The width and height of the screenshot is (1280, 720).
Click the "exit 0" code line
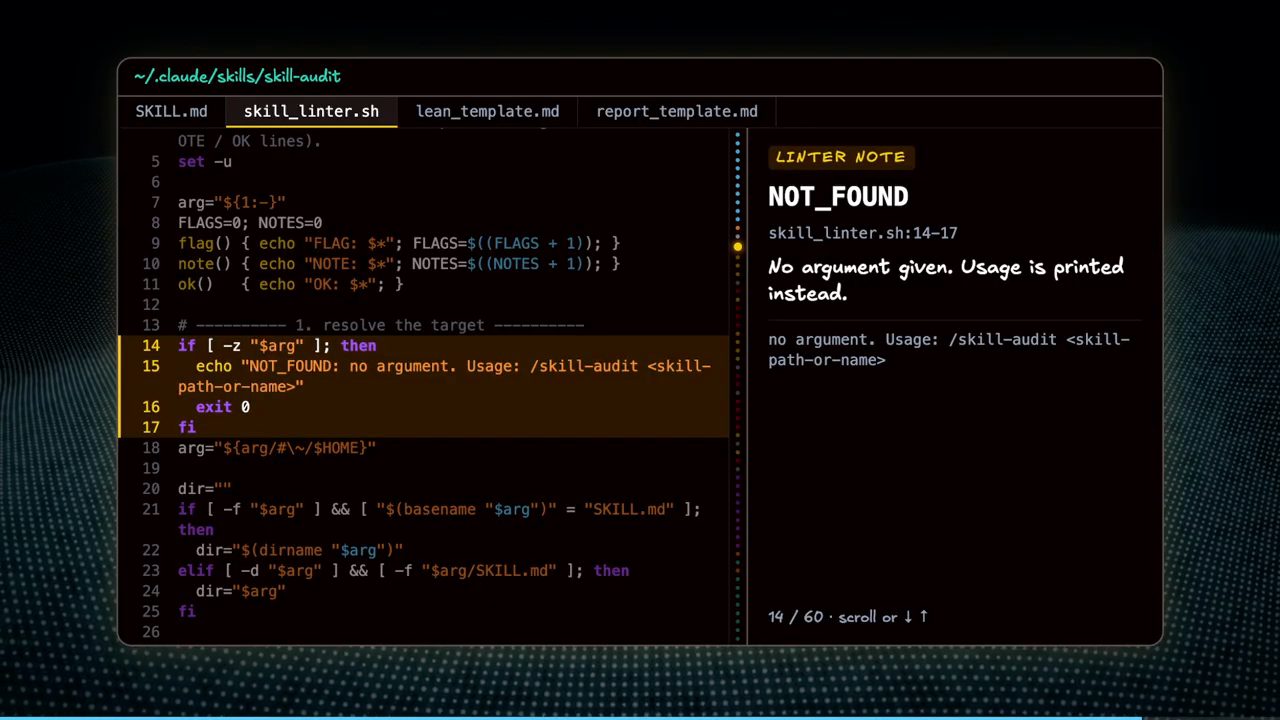tap(223, 407)
